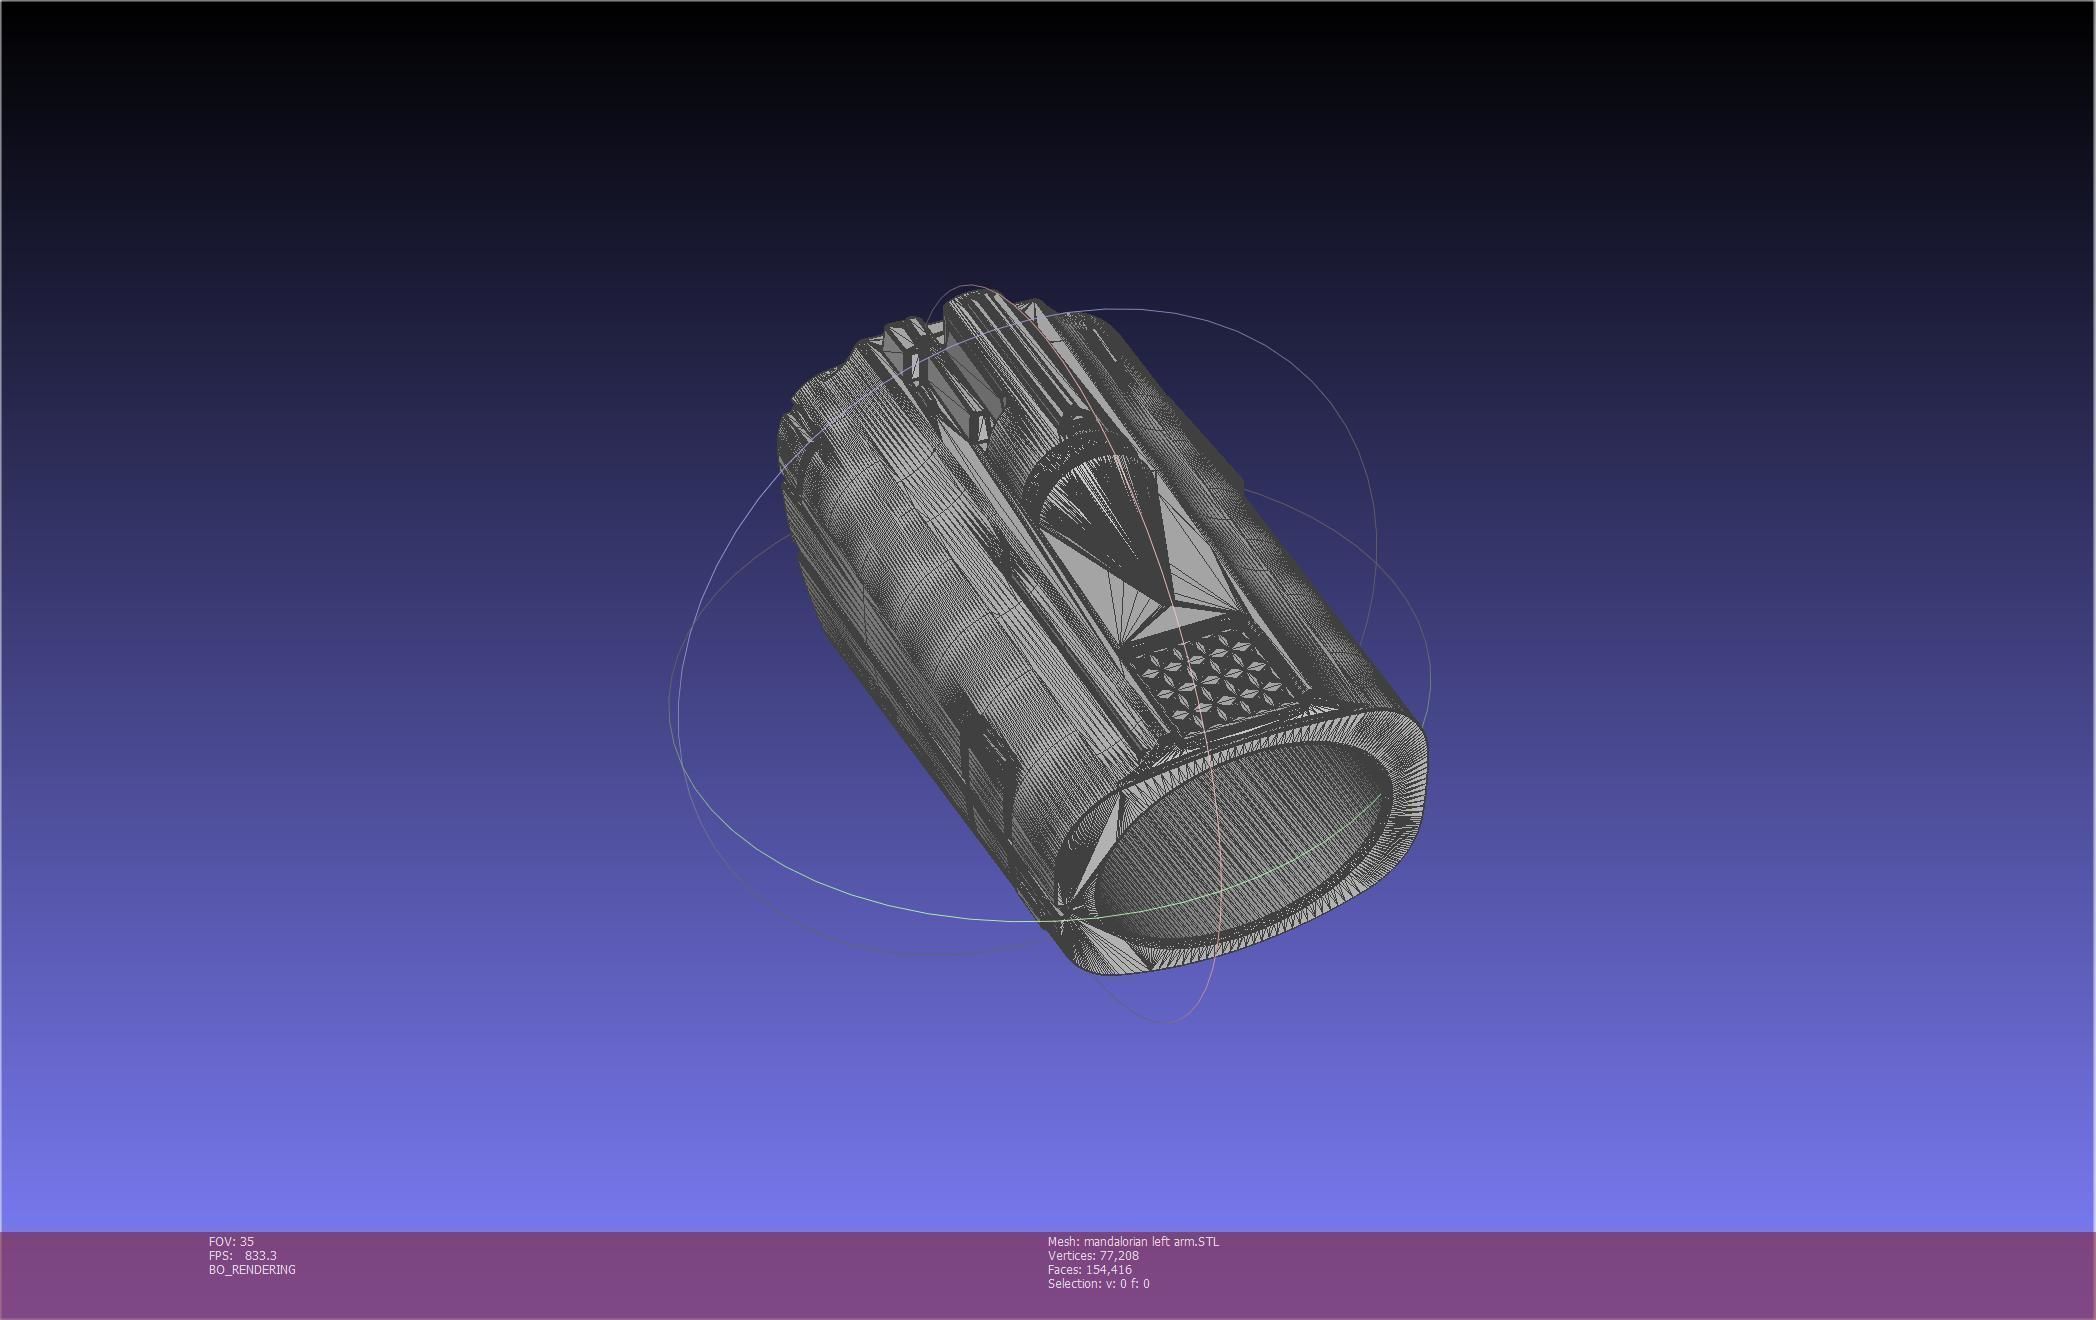Click the FOV: 35 readout

point(231,1241)
